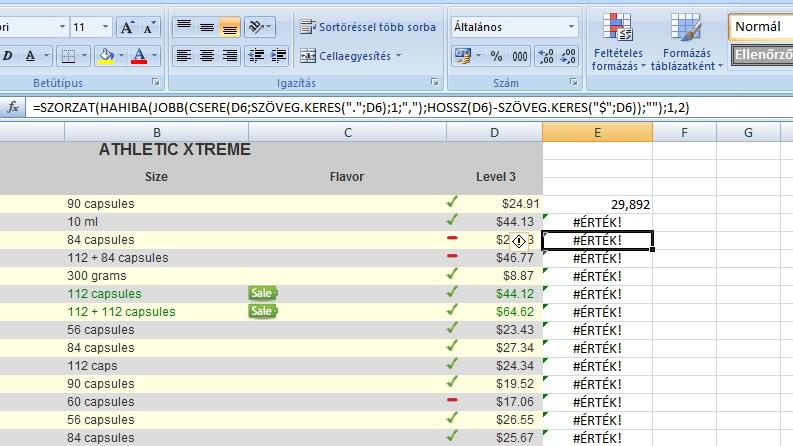Open the Cellaegyesítés dropdown arrow
This screenshot has height=446, width=793.
click(399, 56)
